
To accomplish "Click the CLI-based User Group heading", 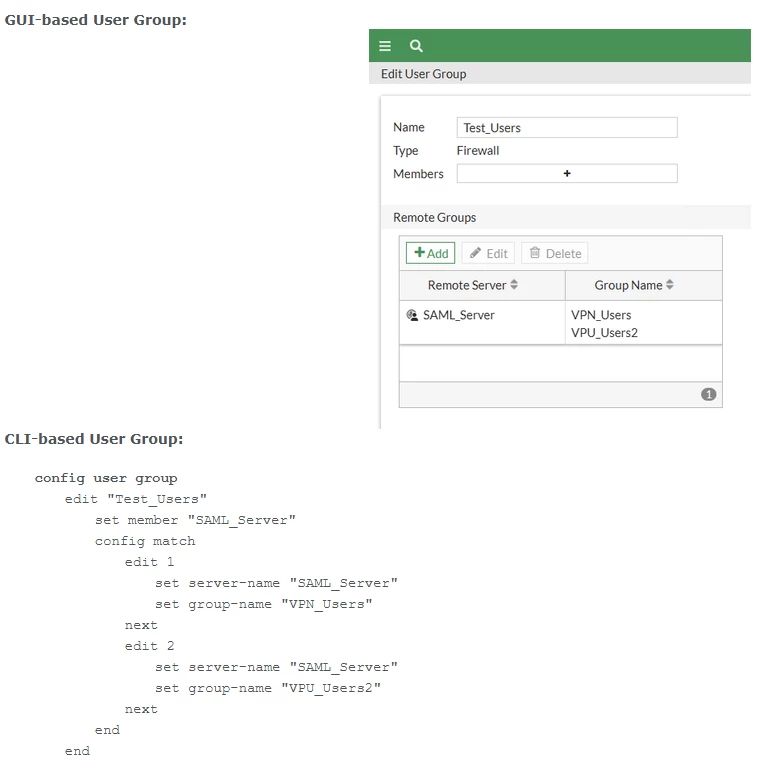I will [x=94, y=439].
